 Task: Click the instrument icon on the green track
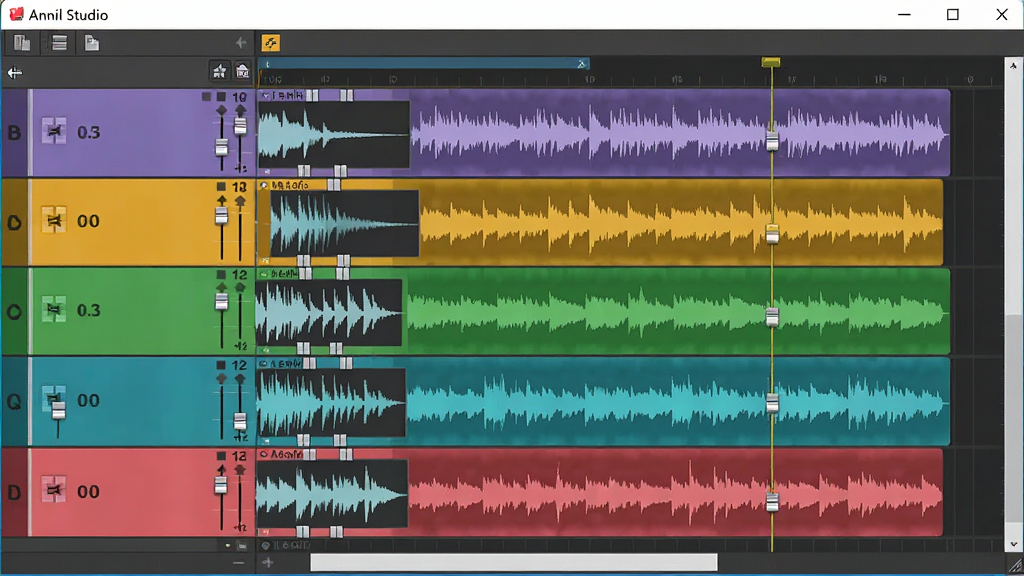click(54, 310)
